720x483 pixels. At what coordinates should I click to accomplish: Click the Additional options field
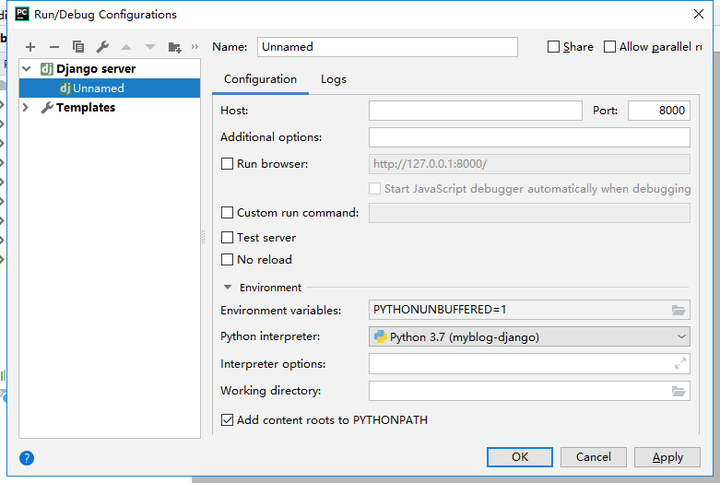[x=529, y=137]
